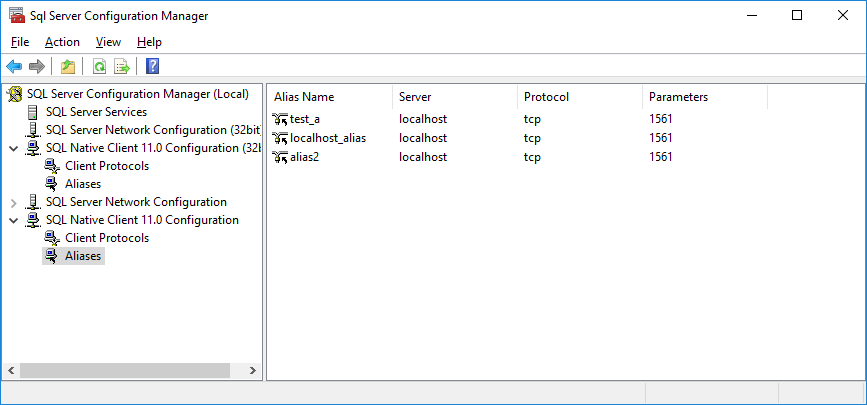Select the localhost_alias entry
867x405 pixels.
[x=328, y=138]
